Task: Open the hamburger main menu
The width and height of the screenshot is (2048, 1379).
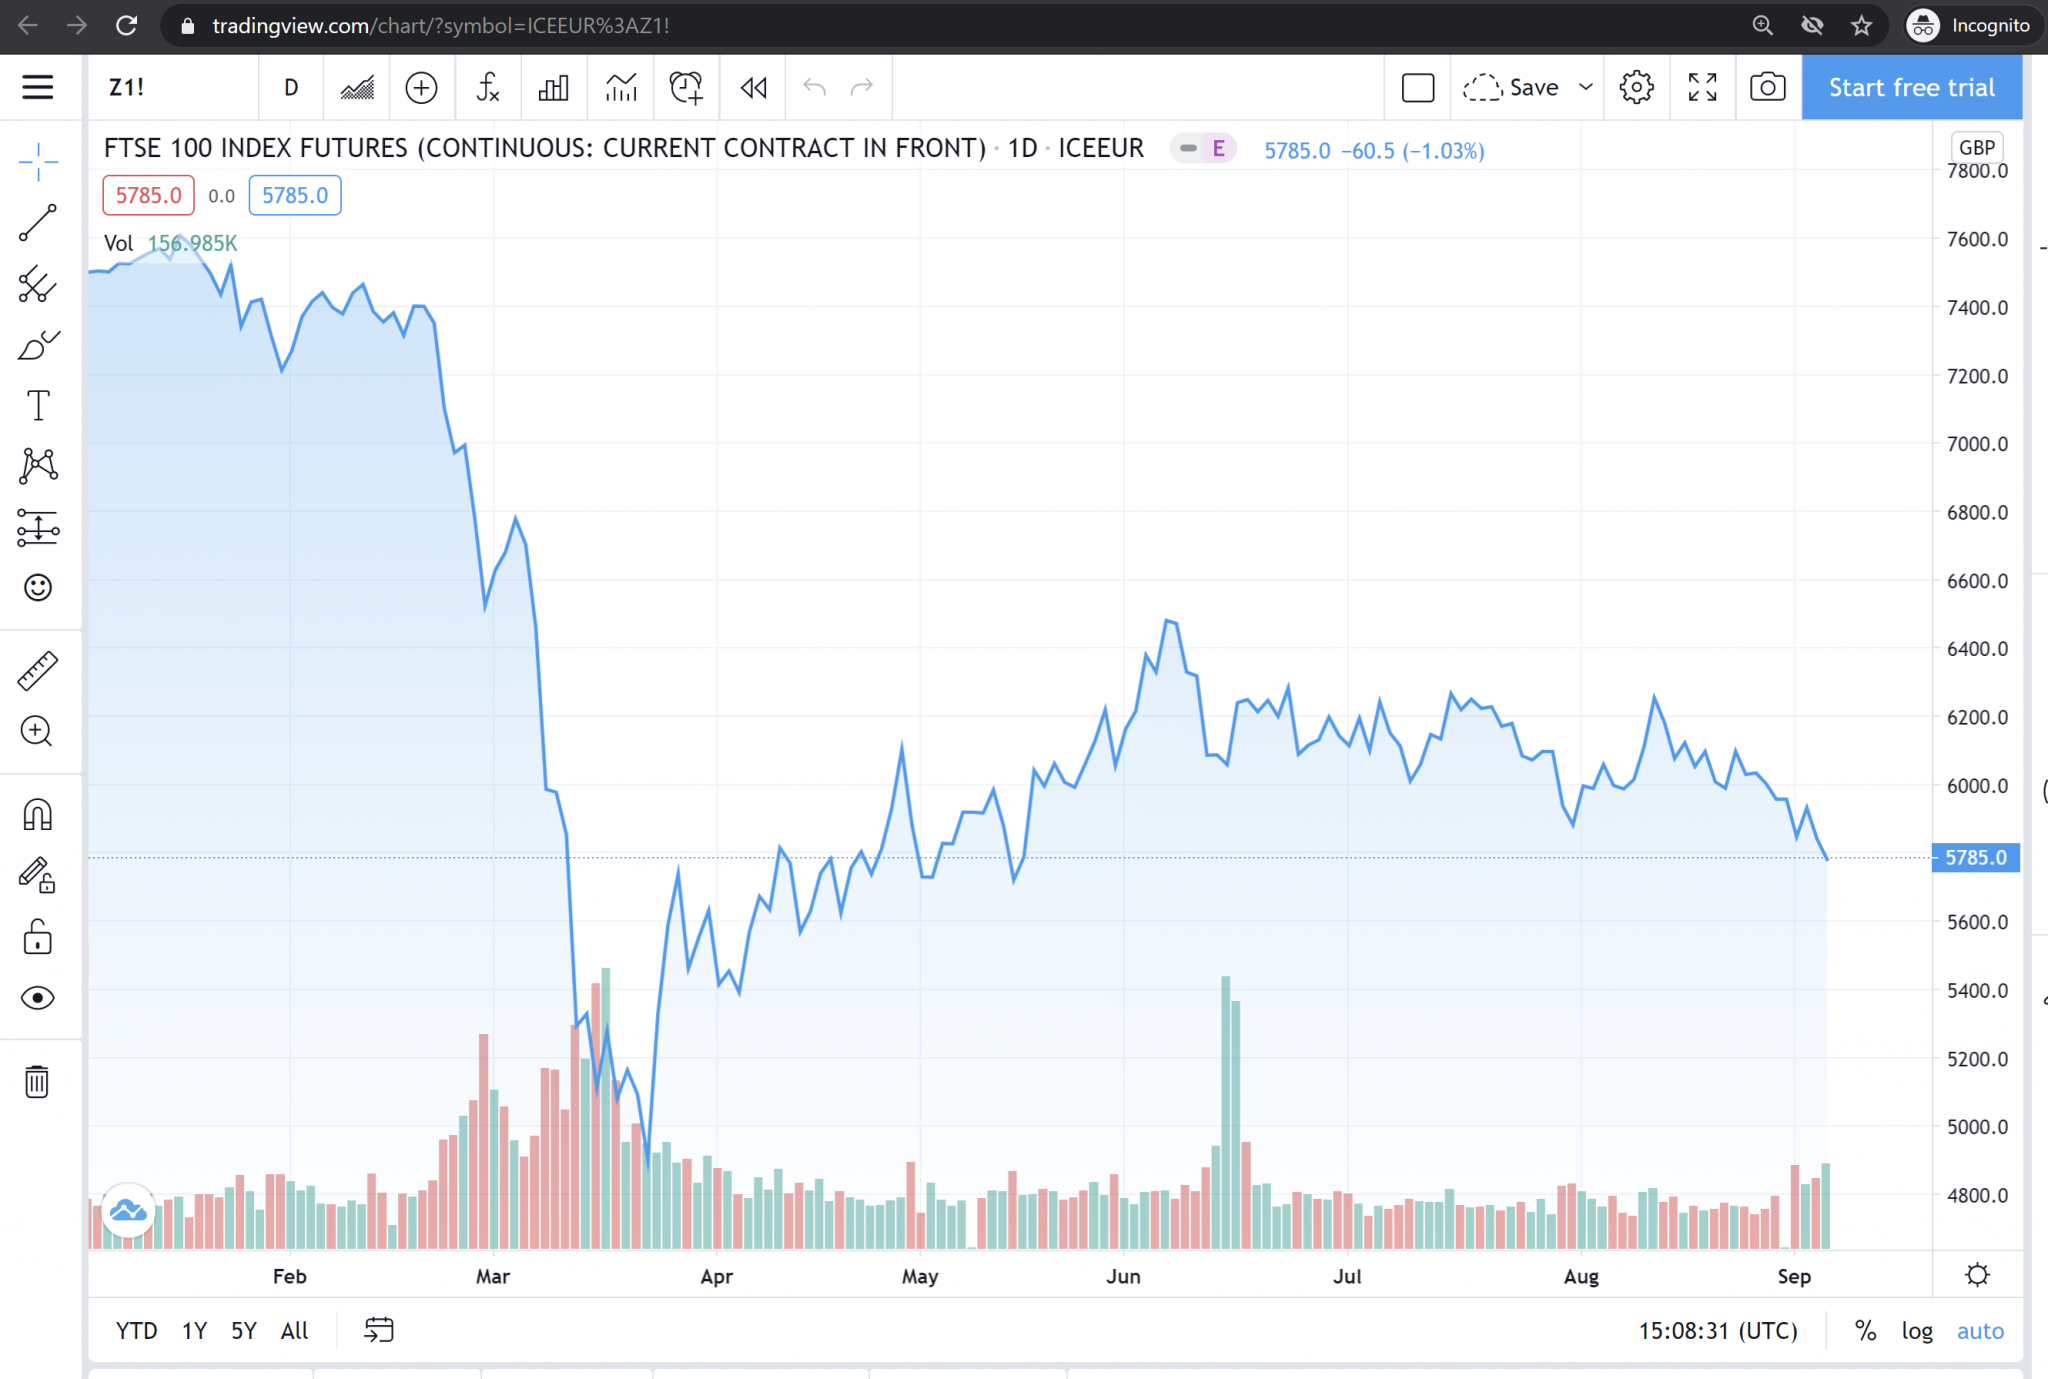Action: pyautogui.click(x=38, y=87)
